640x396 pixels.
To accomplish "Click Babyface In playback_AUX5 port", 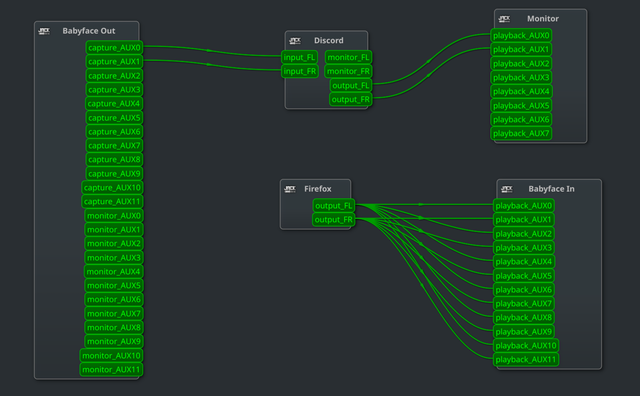I will point(524,276).
